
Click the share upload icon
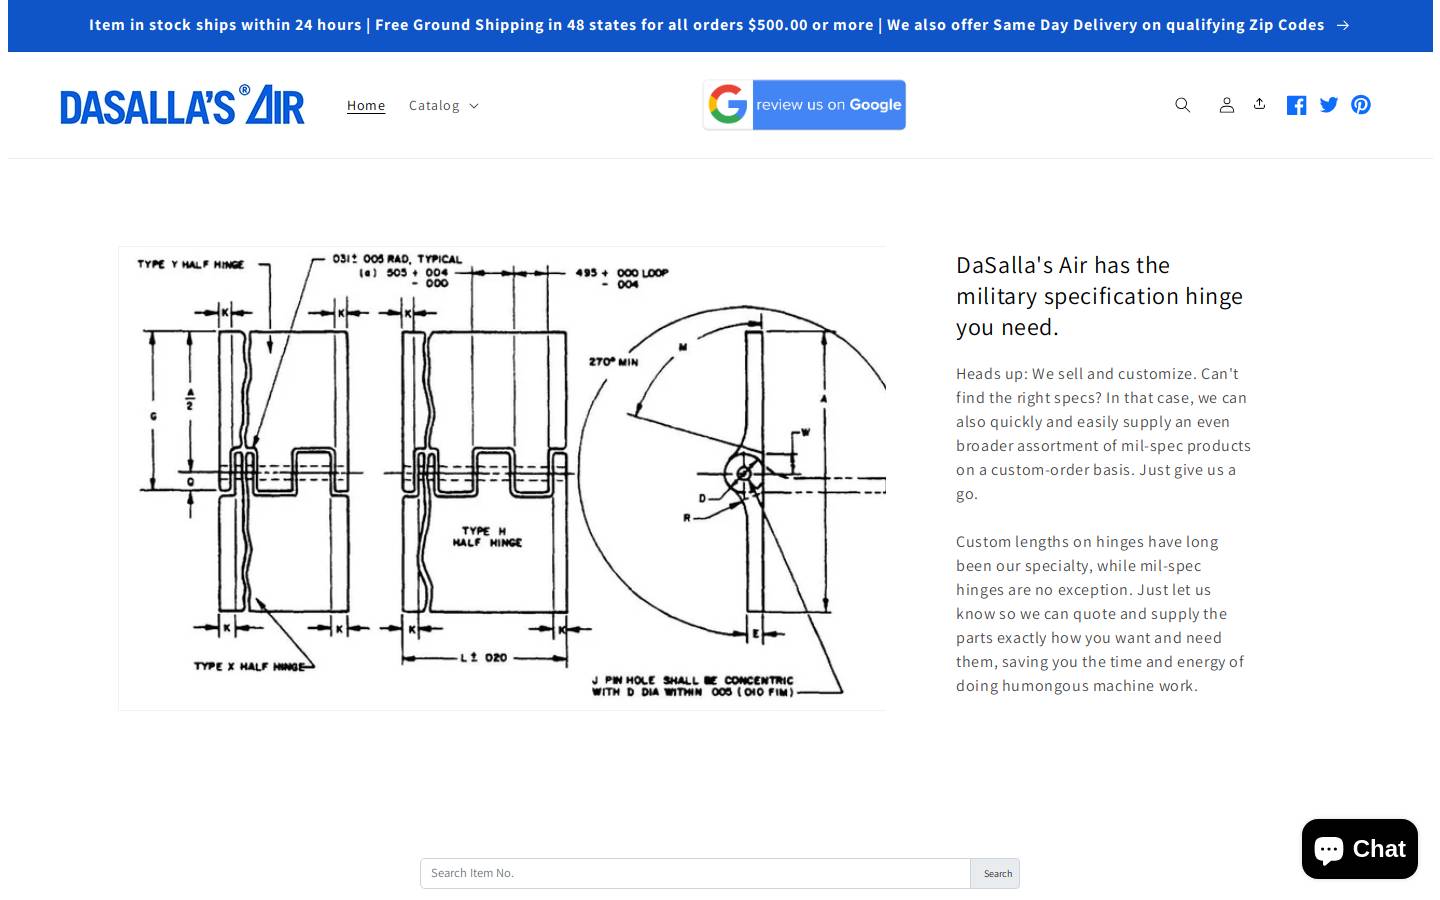click(x=1259, y=104)
